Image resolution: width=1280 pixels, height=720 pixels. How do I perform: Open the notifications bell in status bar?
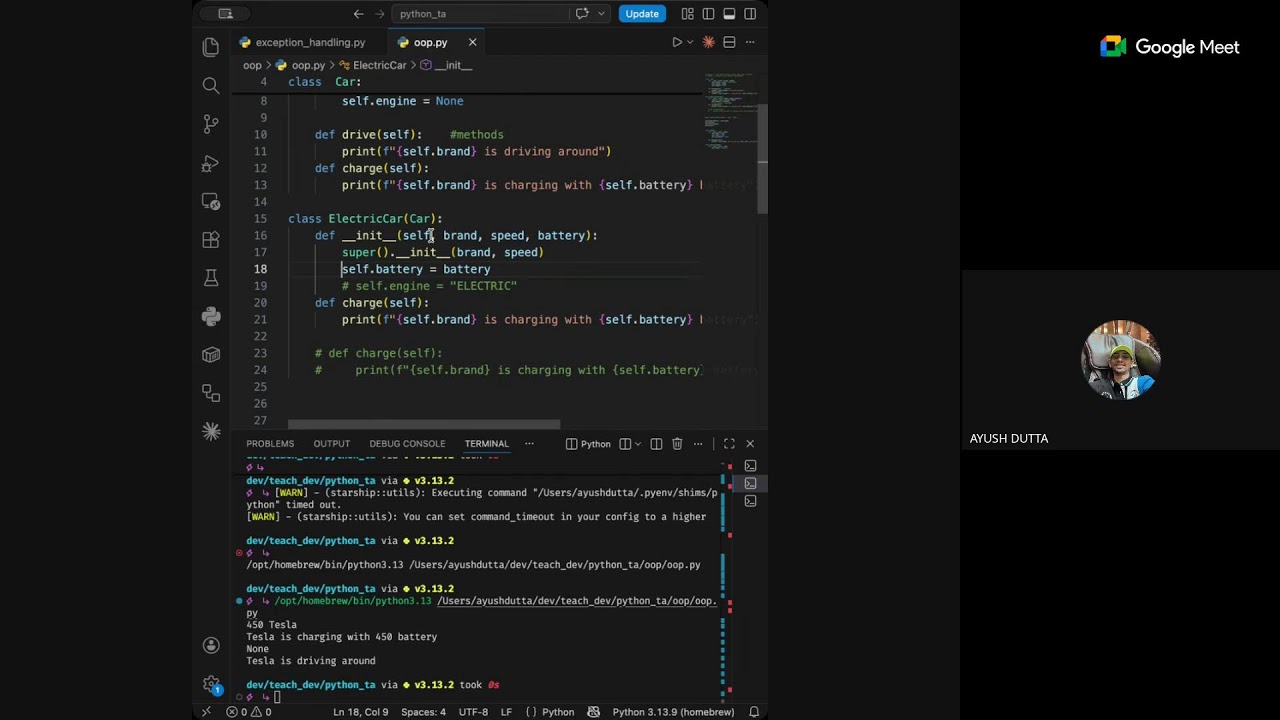click(x=754, y=712)
